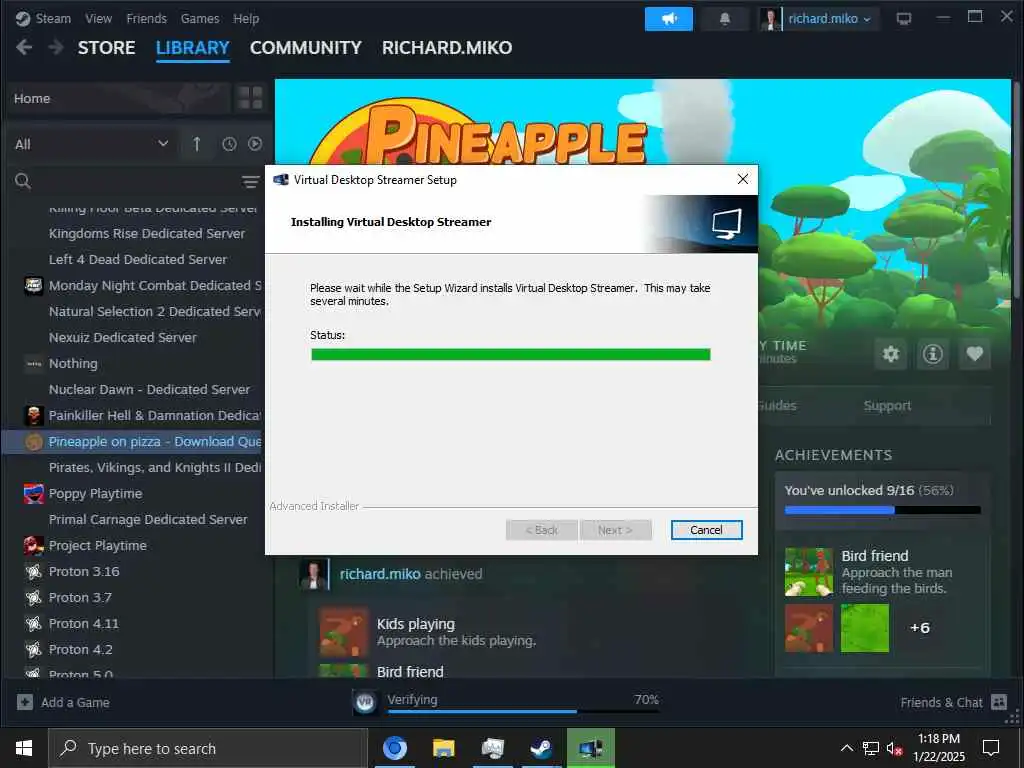This screenshot has height=768, width=1024.
Task: Open ACHIEVEMENTS section header
Action: pos(833,455)
